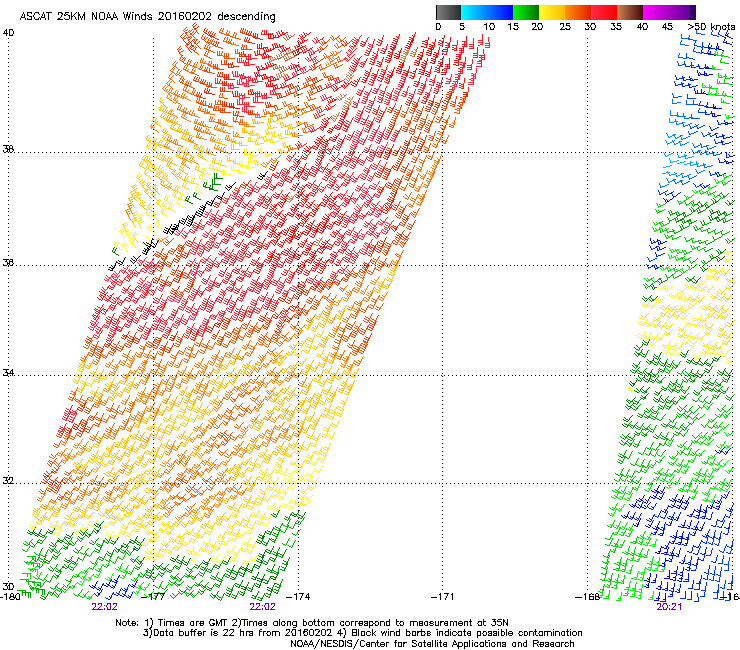Click the 'NOAA/NESDIS/Center for Satellite Applications and Research' credit
This screenshot has height=650, width=740.
coord(432,644)
